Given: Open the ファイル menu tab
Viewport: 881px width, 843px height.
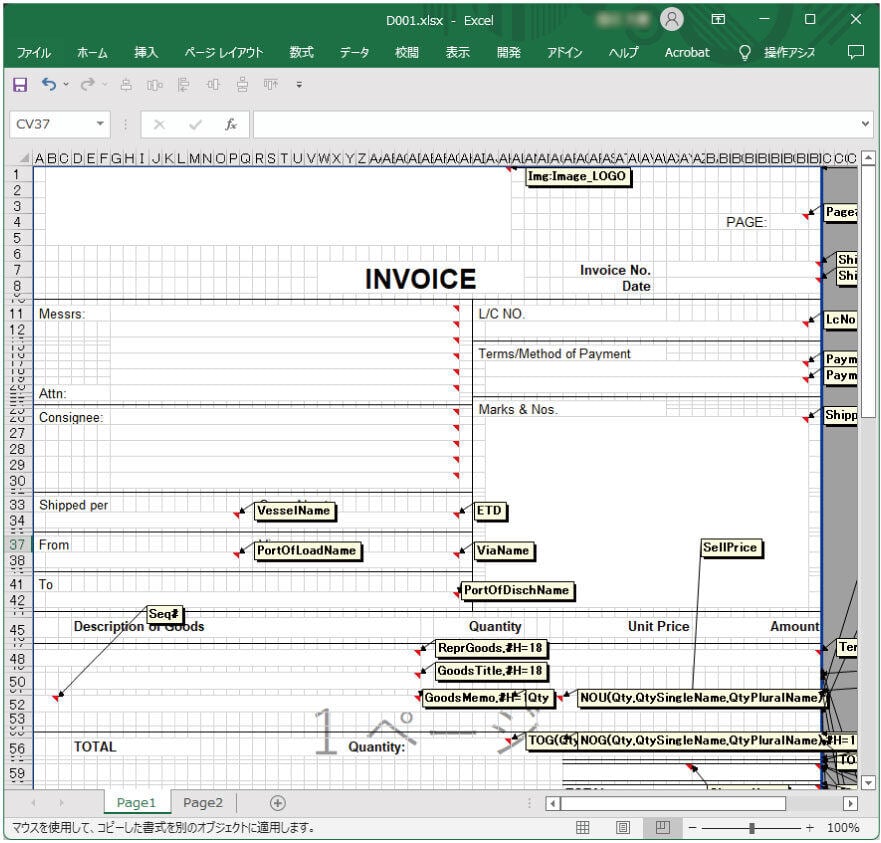Looking at the screenshot, I should coord(33,53).
